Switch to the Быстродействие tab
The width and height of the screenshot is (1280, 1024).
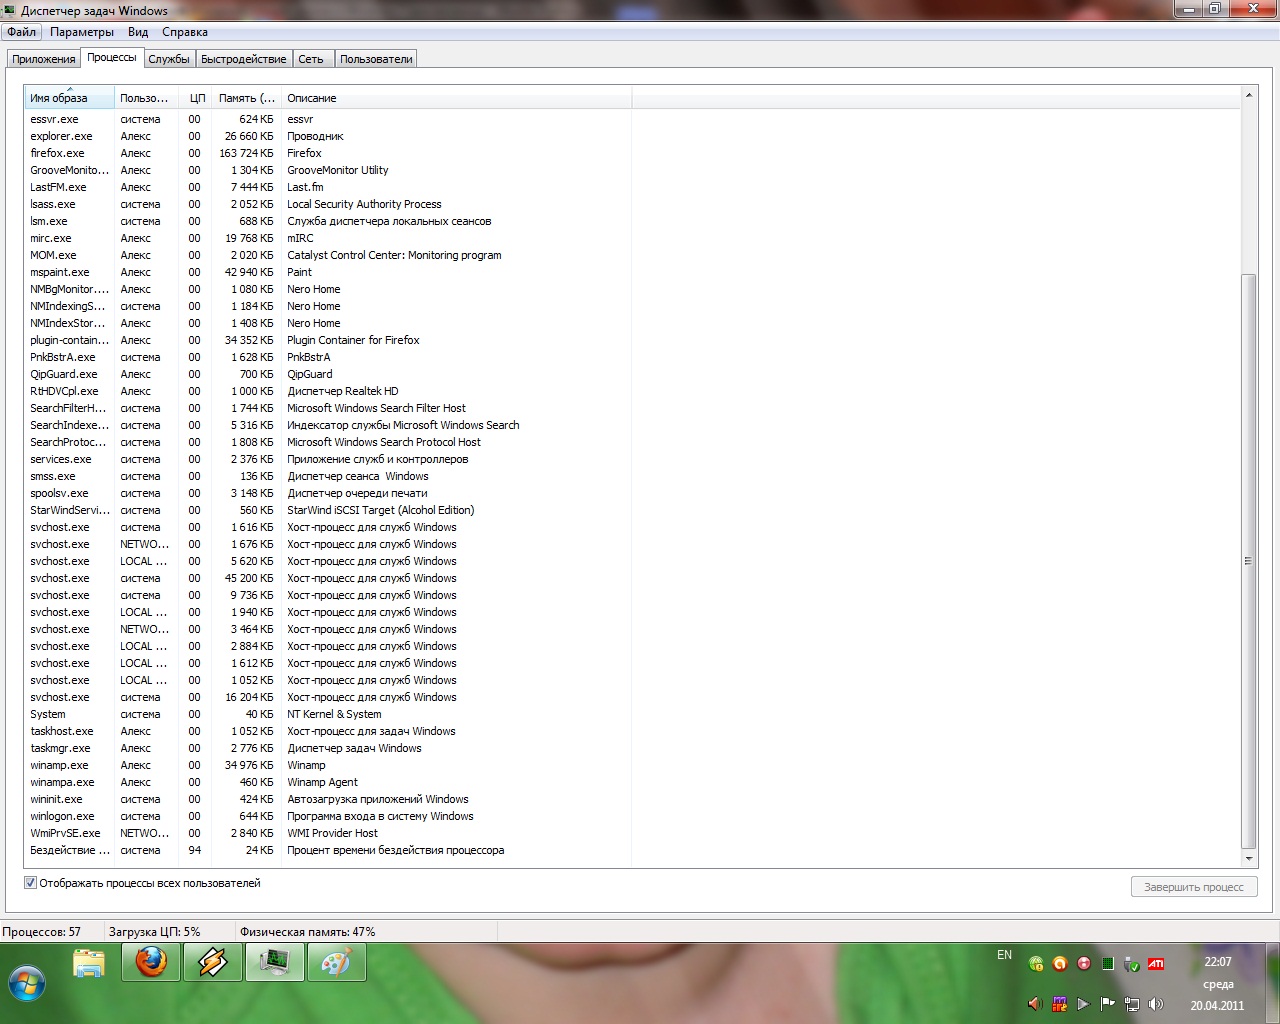point(243,59)
